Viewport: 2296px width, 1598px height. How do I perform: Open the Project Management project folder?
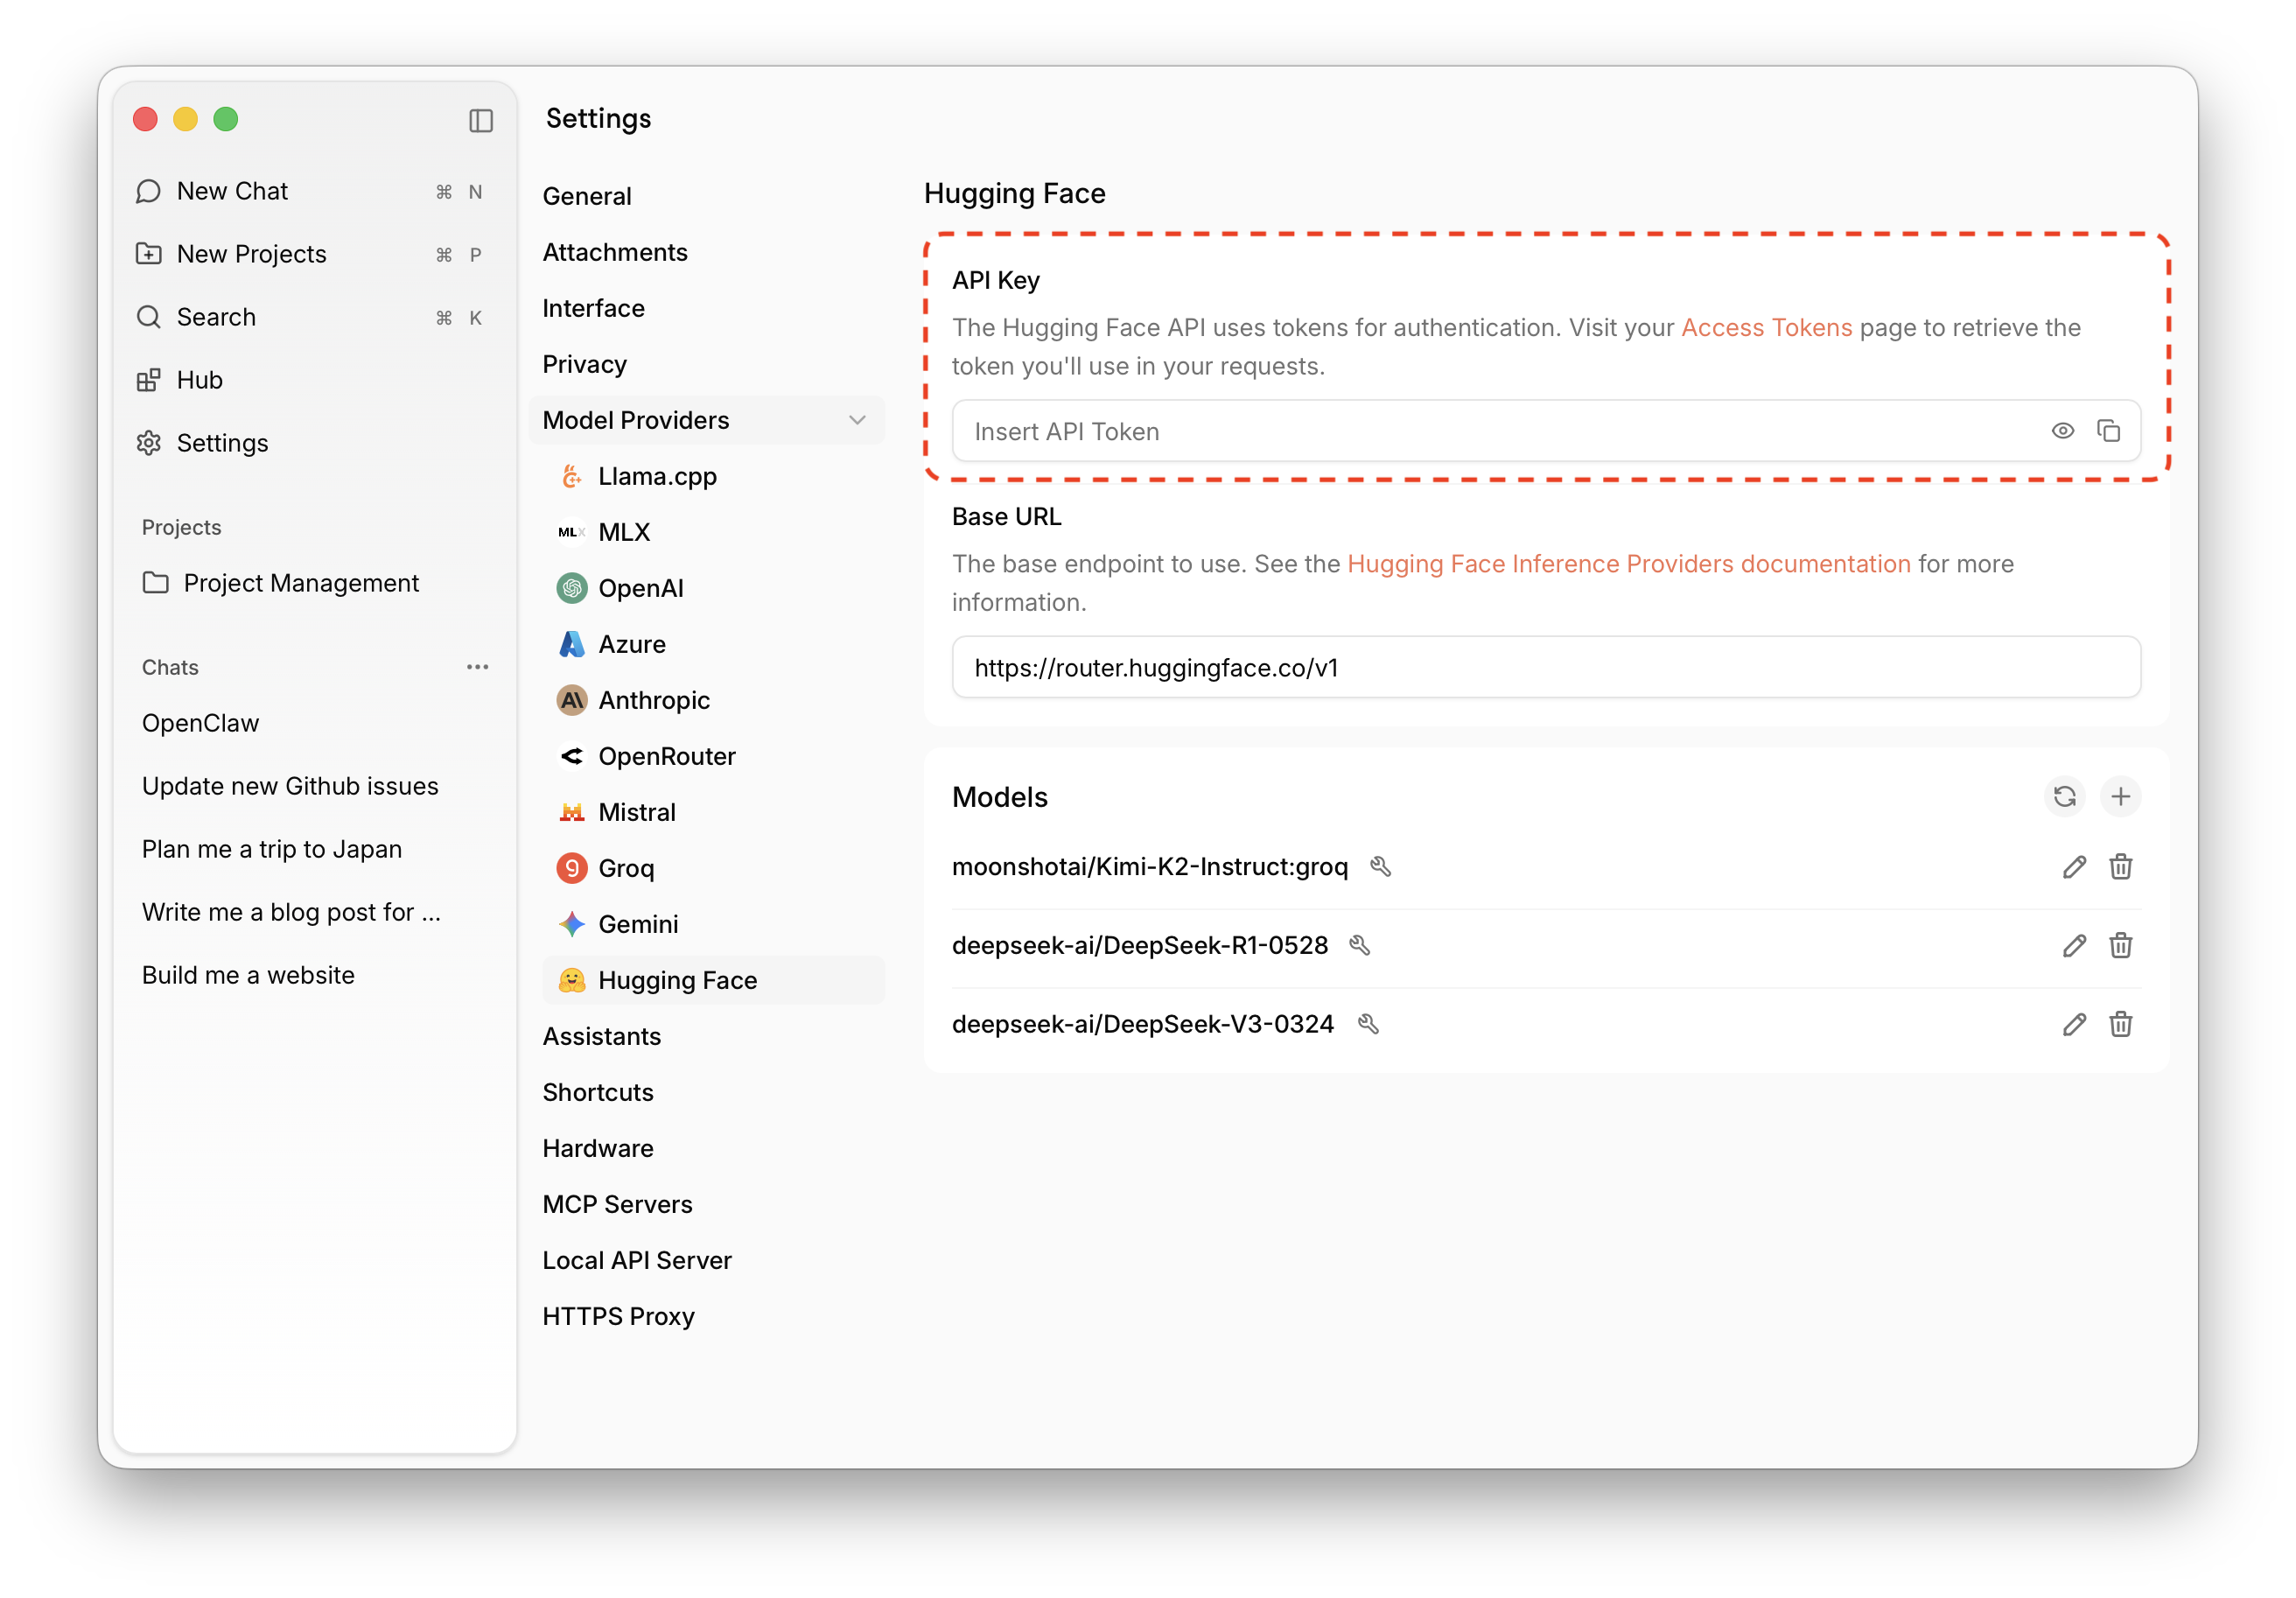point(300,583)
